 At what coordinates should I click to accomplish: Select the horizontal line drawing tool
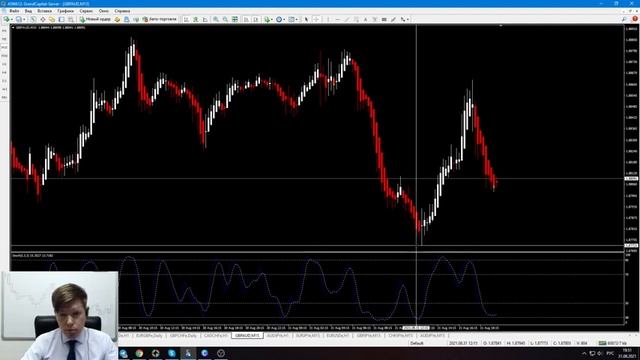tap(338, 19)
